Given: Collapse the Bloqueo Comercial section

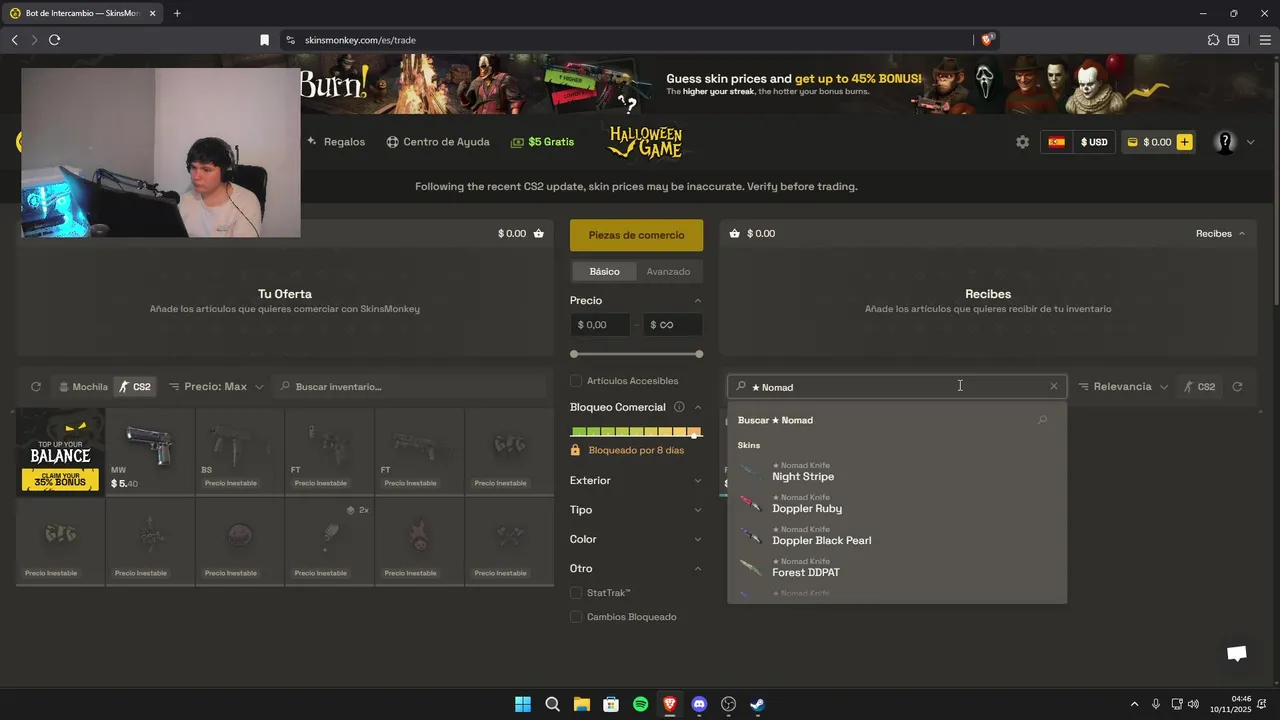Looking at the screenshot, I should [x=698, y=407].
